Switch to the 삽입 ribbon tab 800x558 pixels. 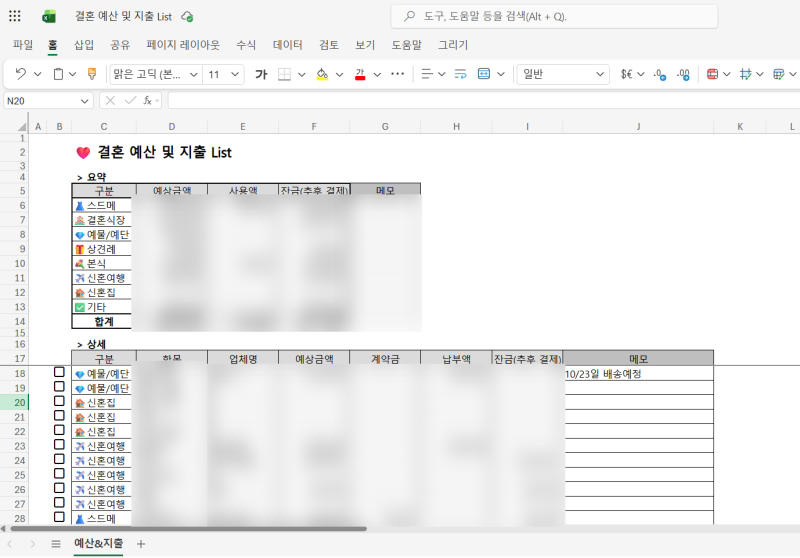[x=84, y=45]
